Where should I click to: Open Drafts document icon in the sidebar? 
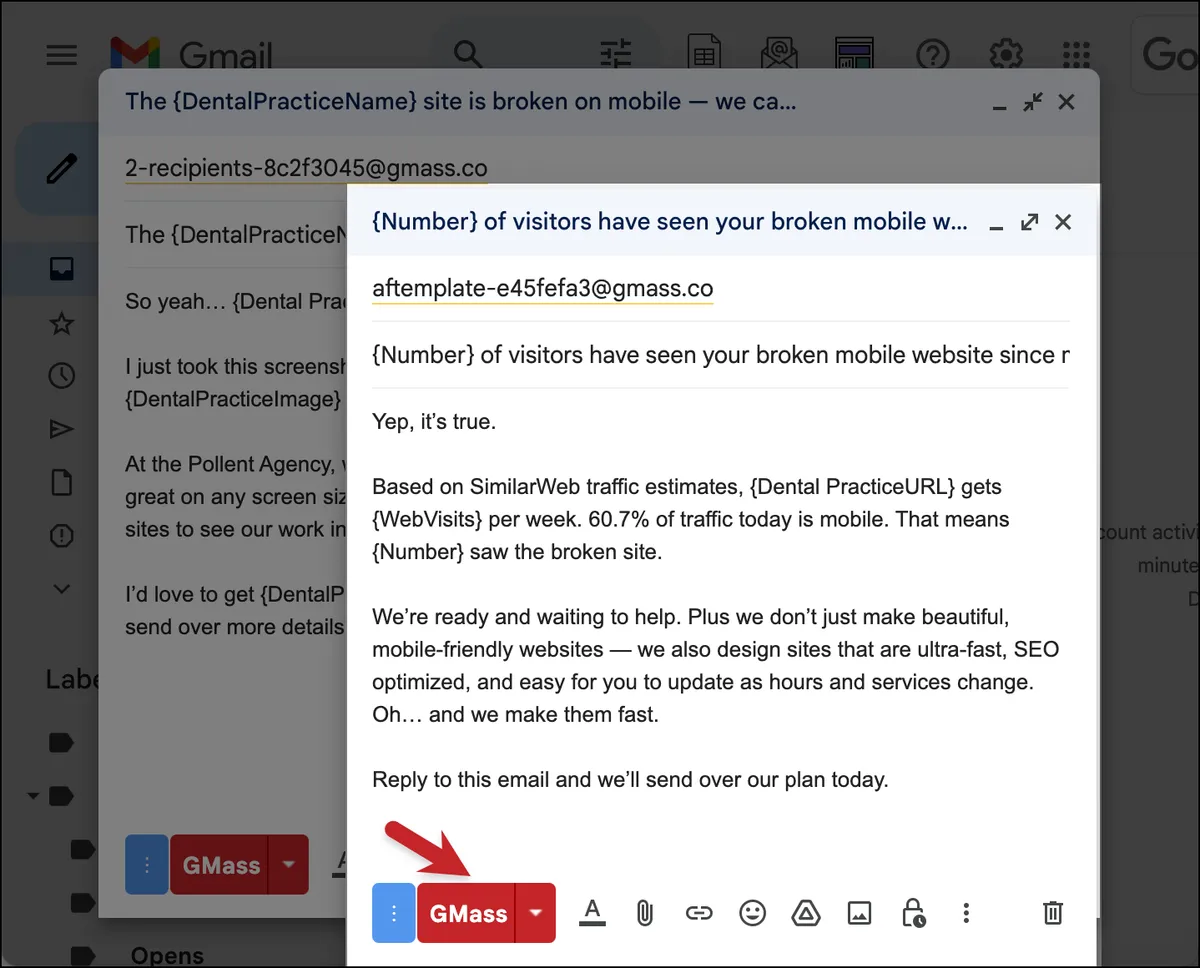(x=62, y=483)
